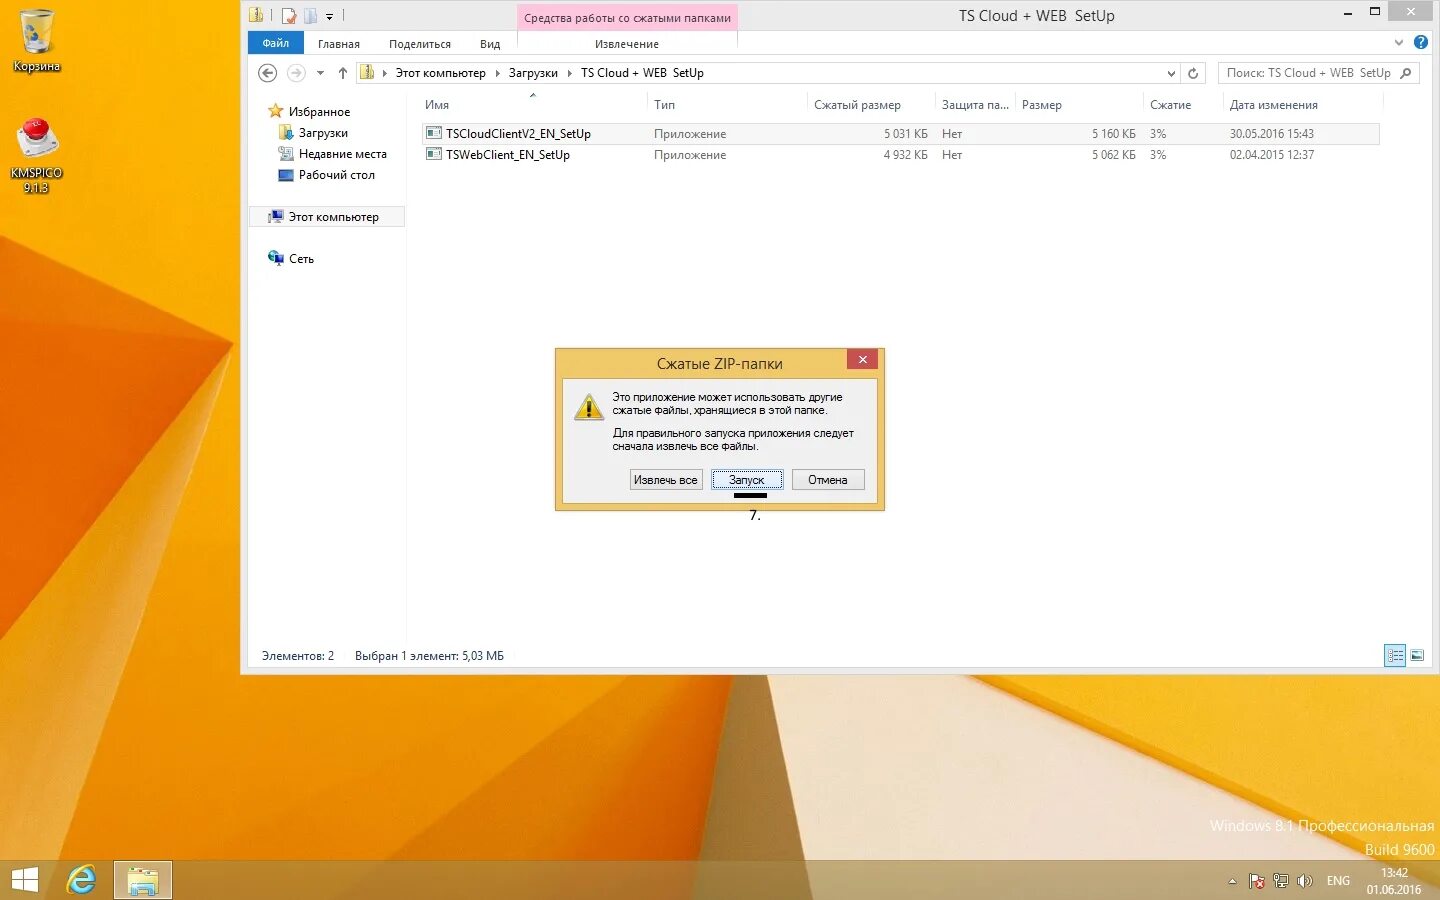
Task: Click the zip folder icon in title bar
Action: [x=257, y=15]
